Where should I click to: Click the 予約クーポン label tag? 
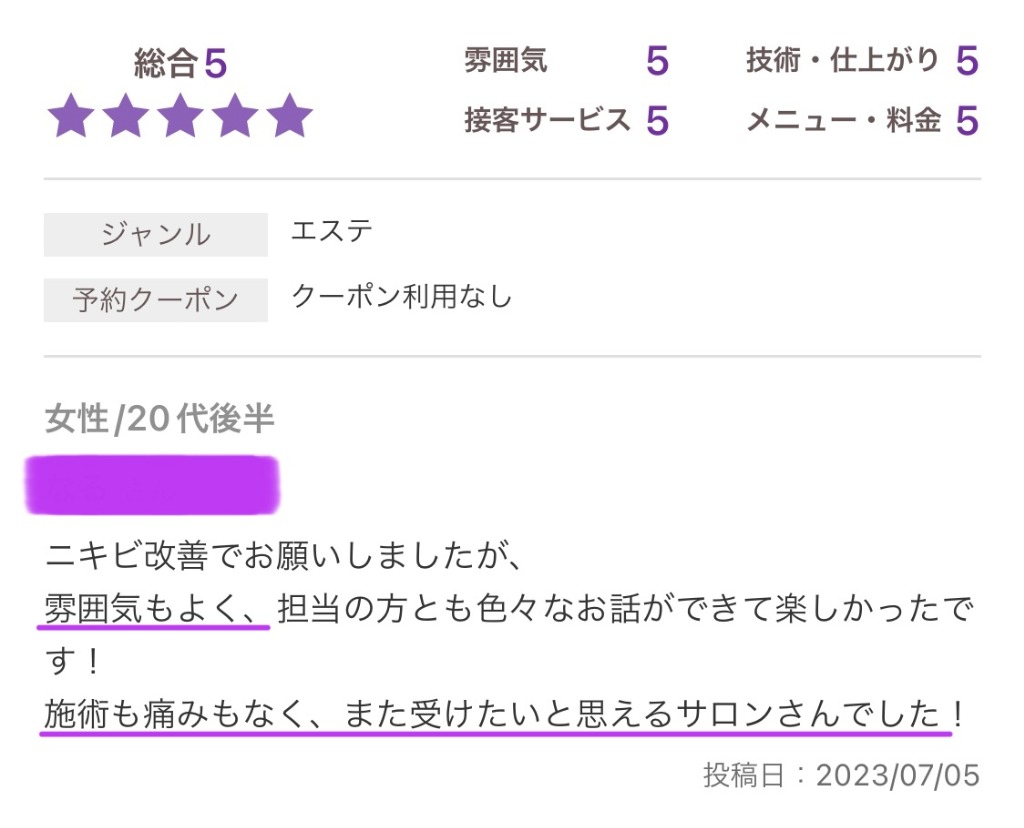(156, 300)
